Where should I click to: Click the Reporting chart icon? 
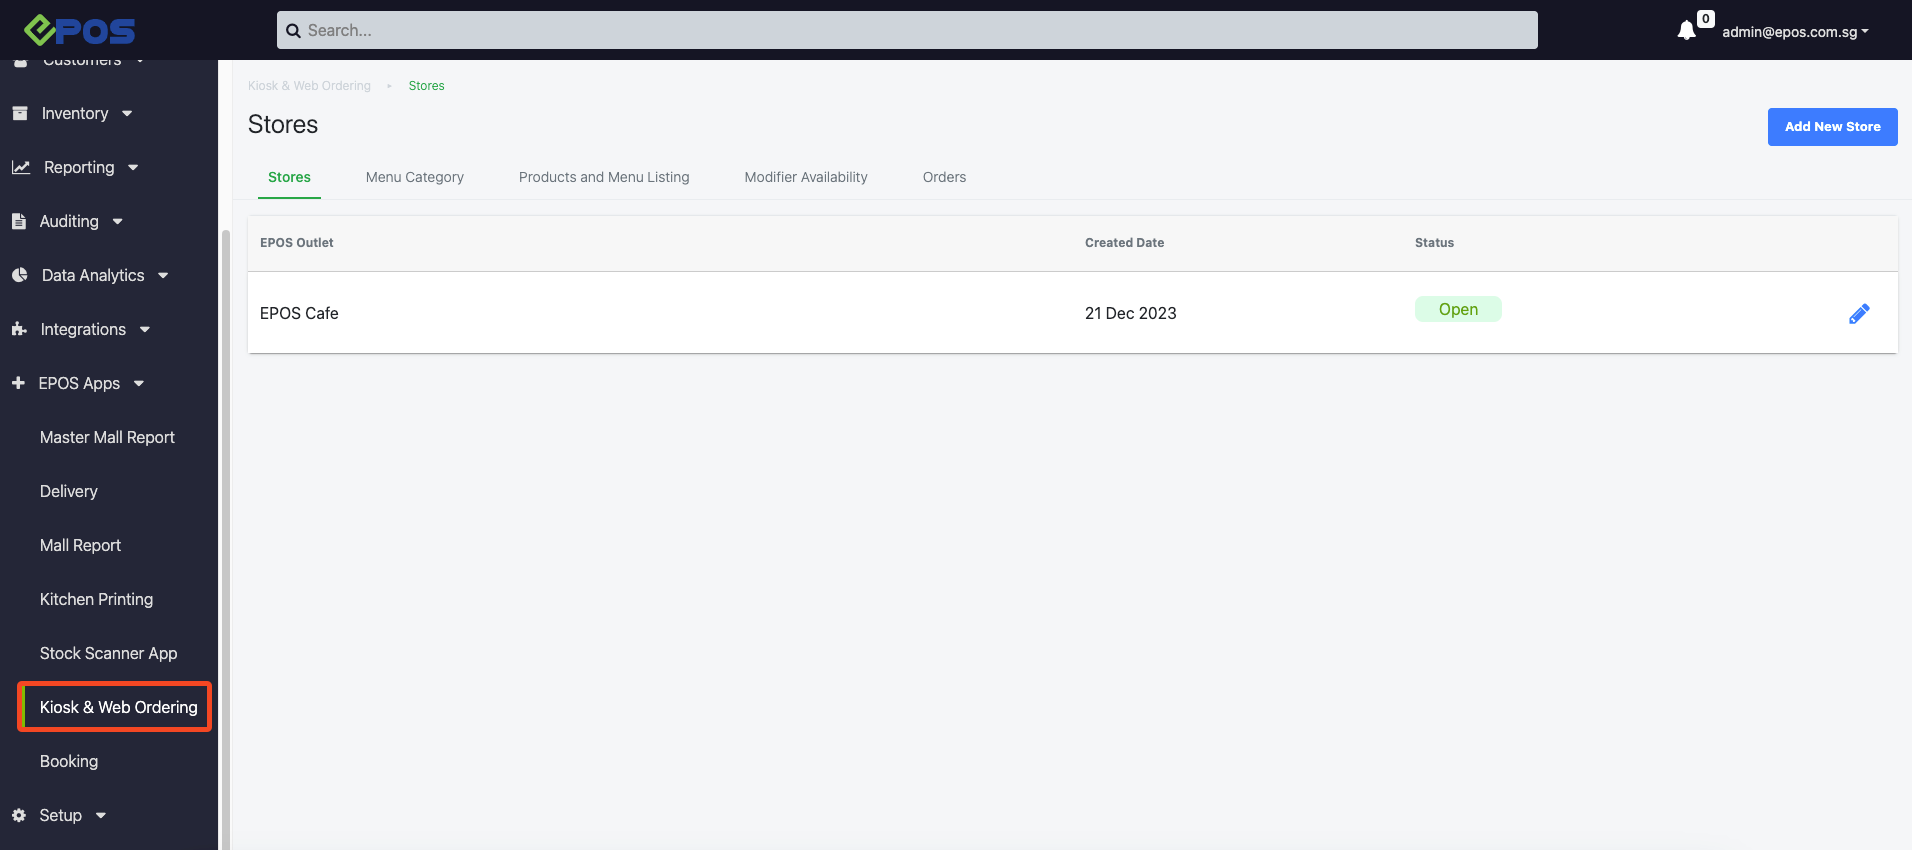tap(21, 167)
